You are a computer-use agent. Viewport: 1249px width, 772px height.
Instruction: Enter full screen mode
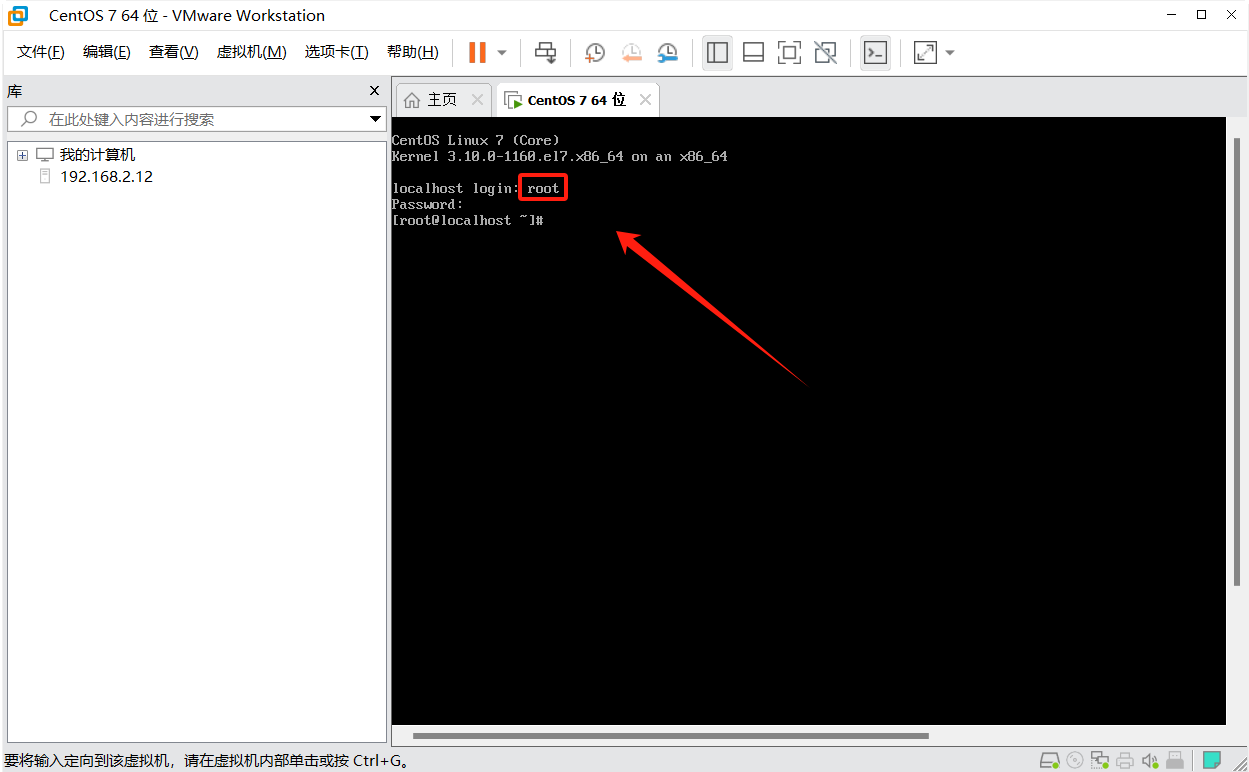coord(789,52)
